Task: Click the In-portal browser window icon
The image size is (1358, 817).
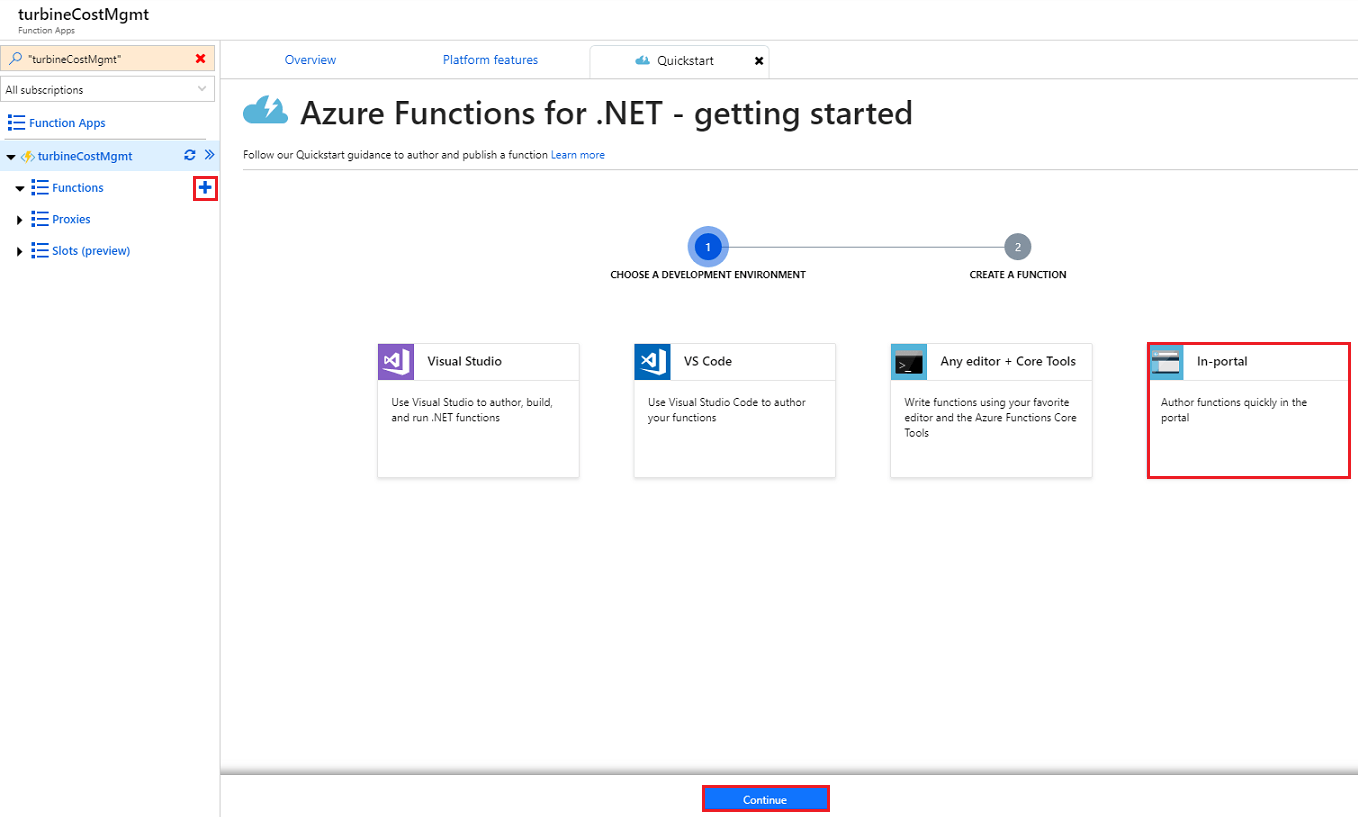Action: pos(1166,361)
